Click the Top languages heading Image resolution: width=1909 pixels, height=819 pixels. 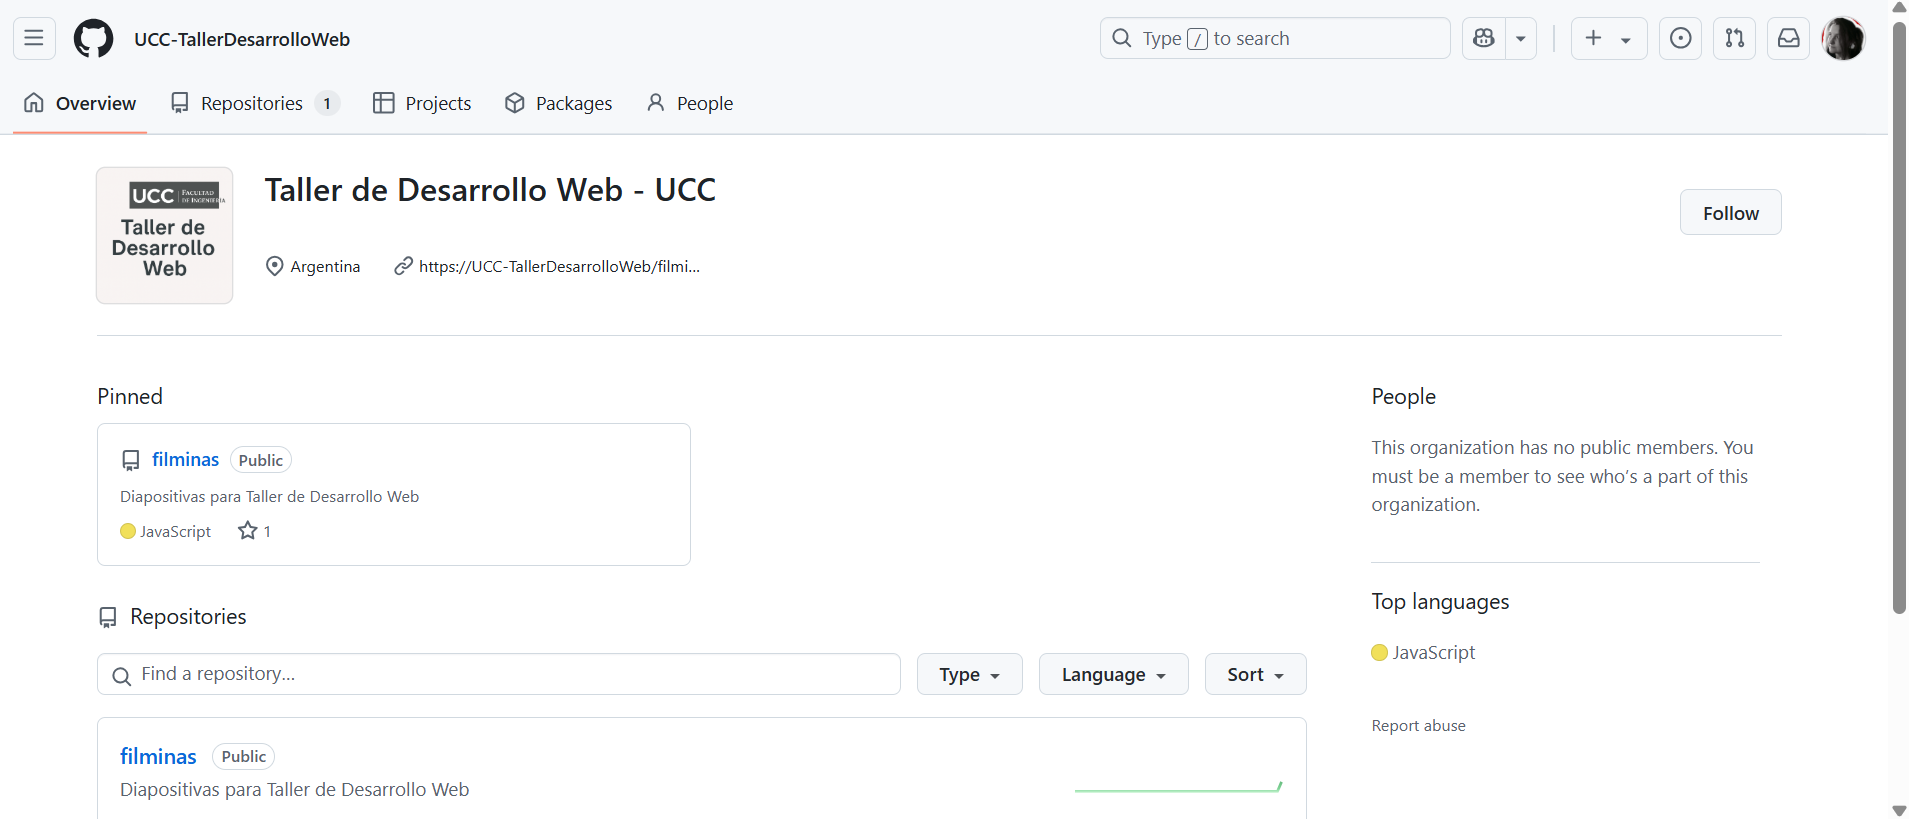tap(1440, 601)
